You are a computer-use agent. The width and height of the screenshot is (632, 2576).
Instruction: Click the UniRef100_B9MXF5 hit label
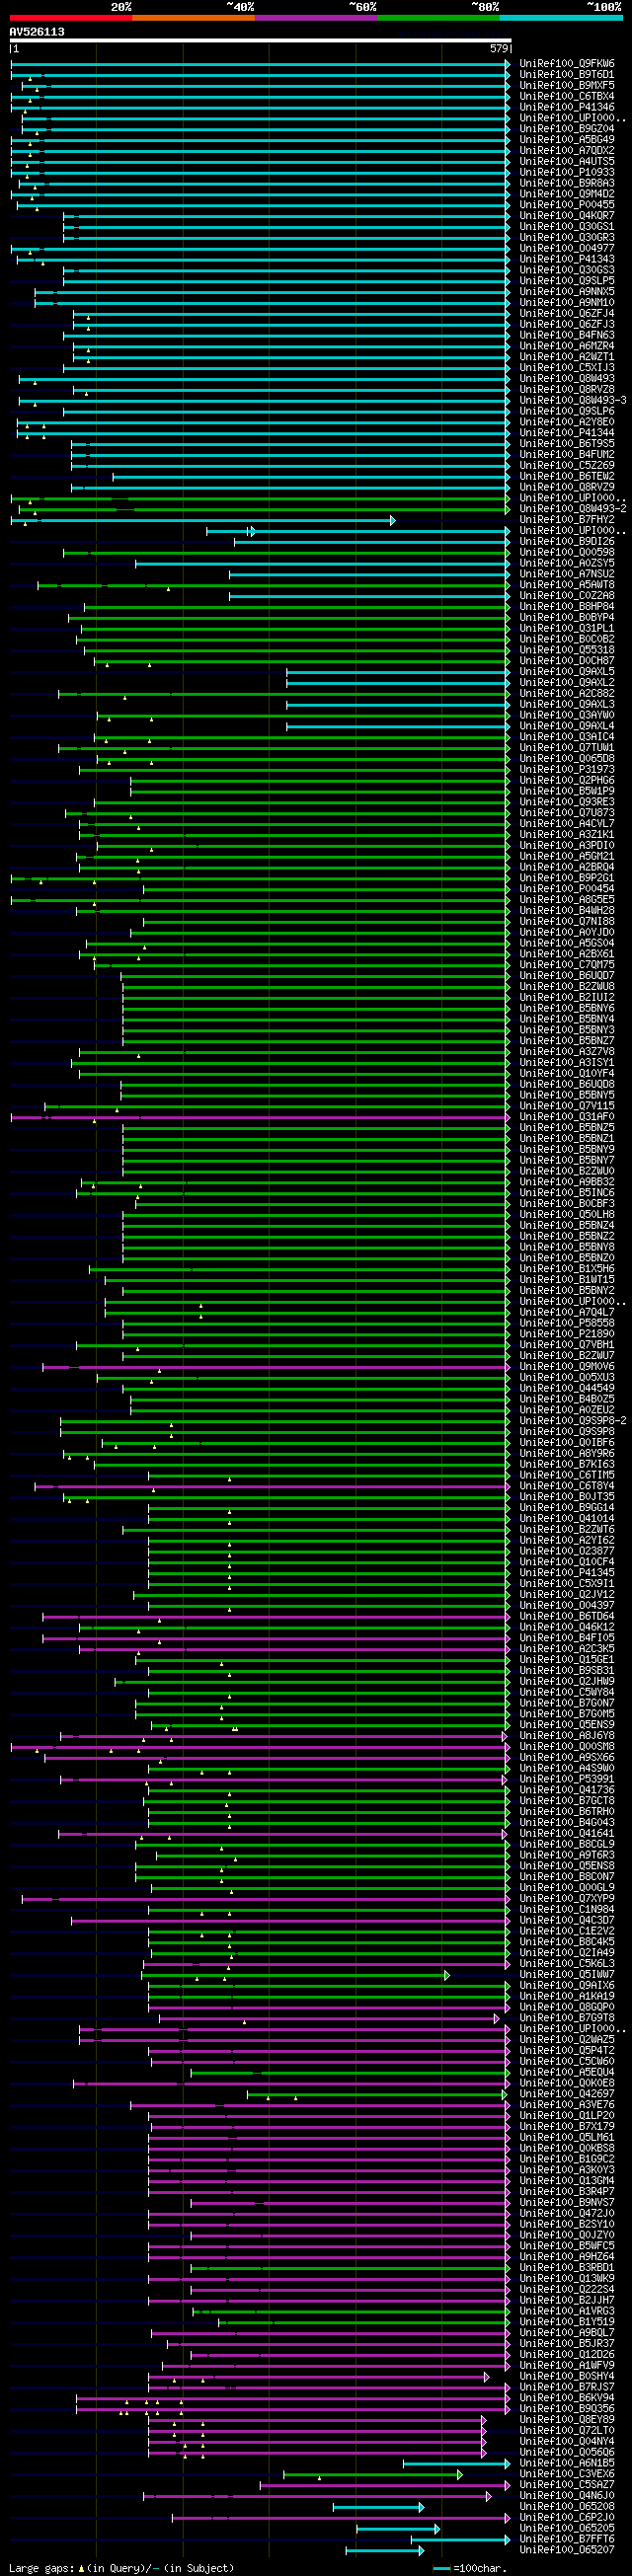567,86
